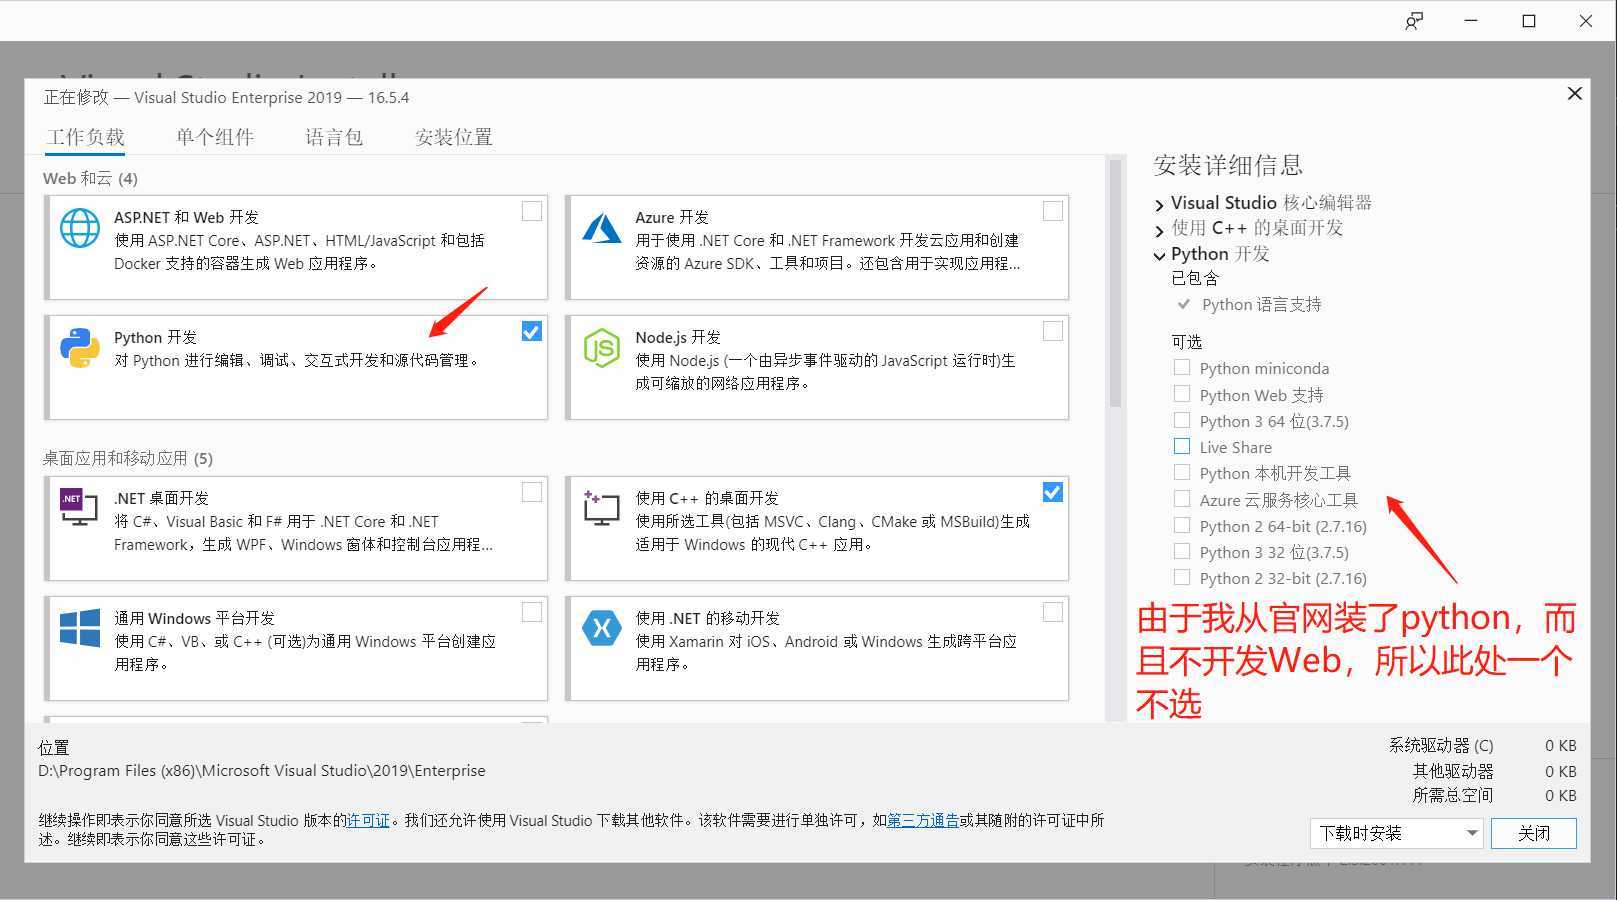Click the 安装详细信息 heading
The height and width of the screenshot is (900, 1617).
1228,165
